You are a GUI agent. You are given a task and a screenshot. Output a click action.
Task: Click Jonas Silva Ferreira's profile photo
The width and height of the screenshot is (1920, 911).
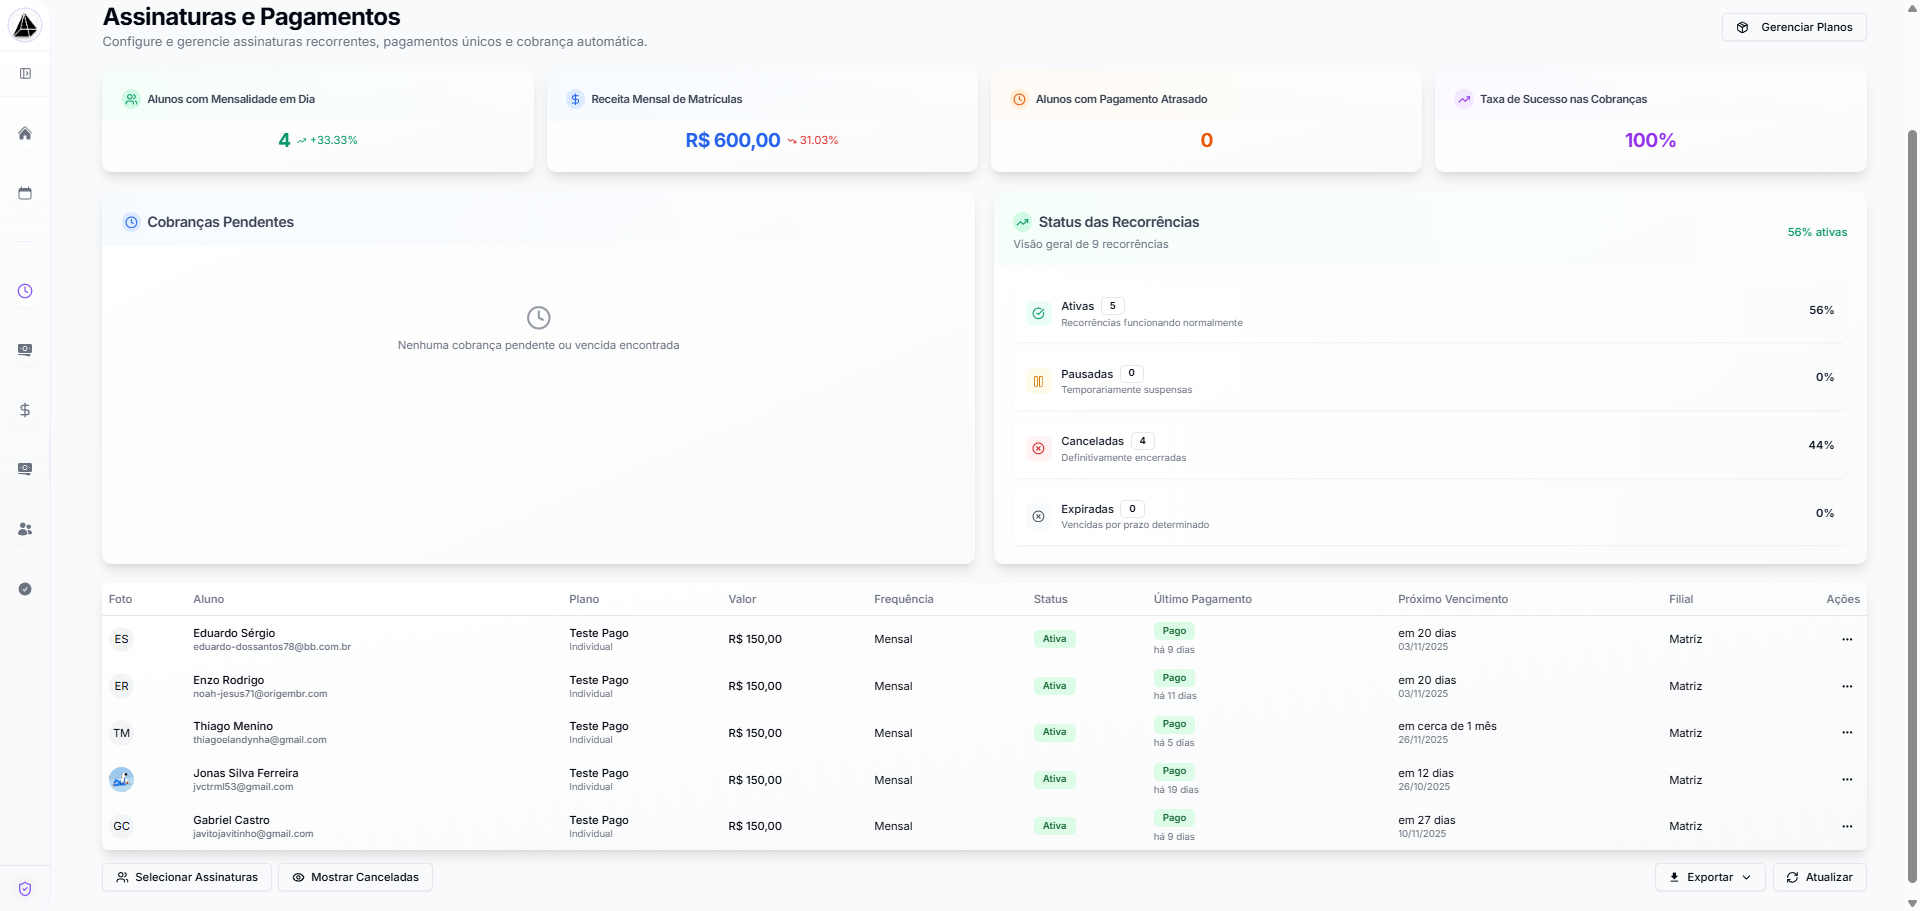tap(122, 779)
